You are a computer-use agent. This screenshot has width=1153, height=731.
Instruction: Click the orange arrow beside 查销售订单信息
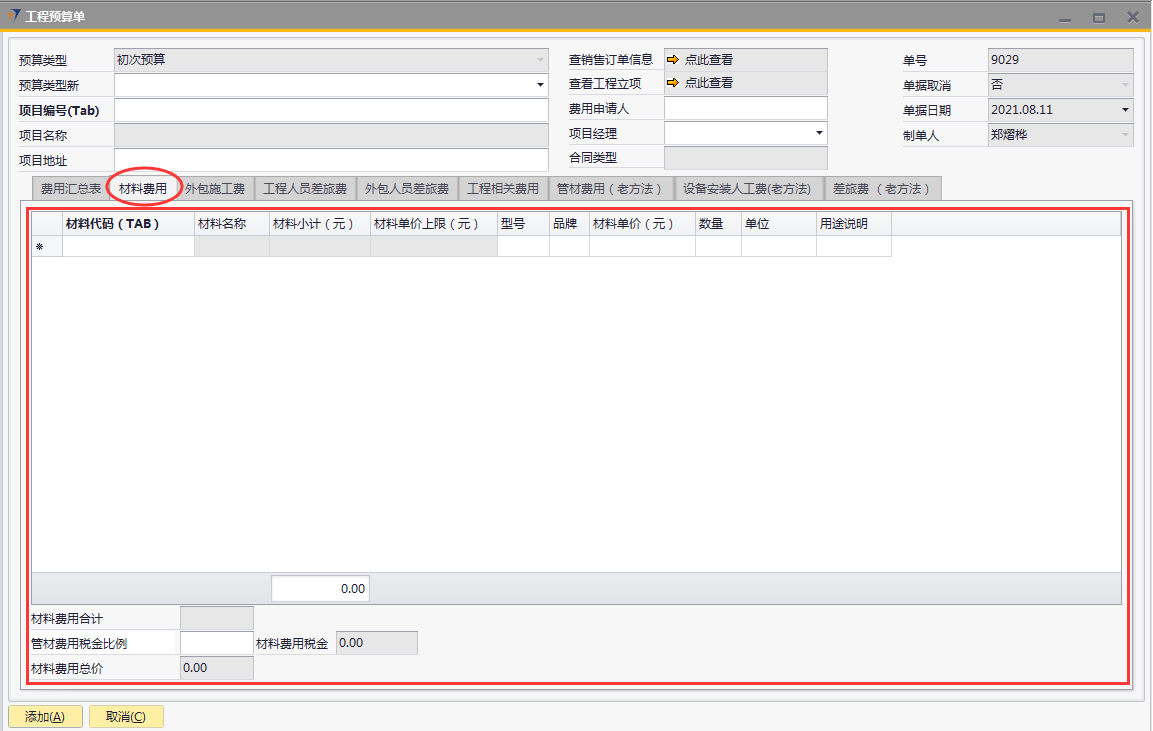[673, 60]
